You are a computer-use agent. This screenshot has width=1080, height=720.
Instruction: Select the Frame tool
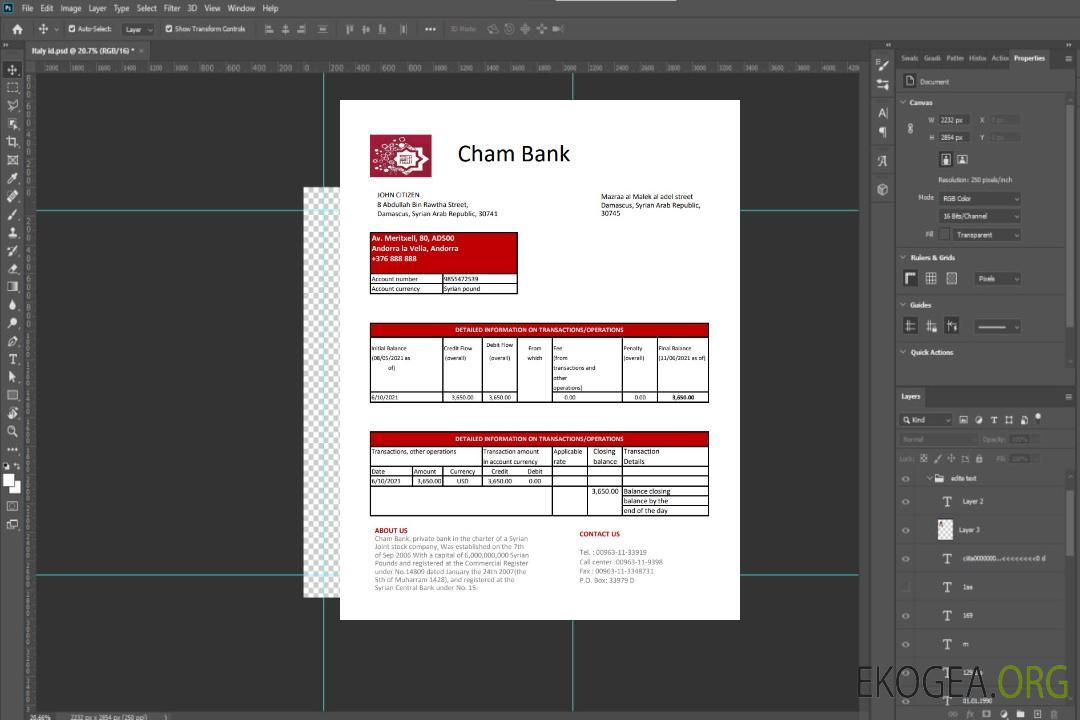12,160
